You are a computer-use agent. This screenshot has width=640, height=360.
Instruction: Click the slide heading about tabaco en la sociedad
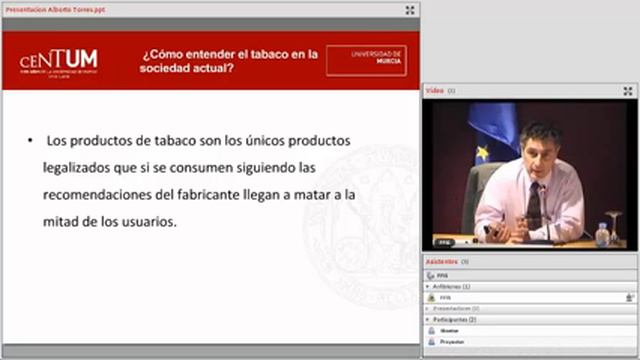pos(229,61)
